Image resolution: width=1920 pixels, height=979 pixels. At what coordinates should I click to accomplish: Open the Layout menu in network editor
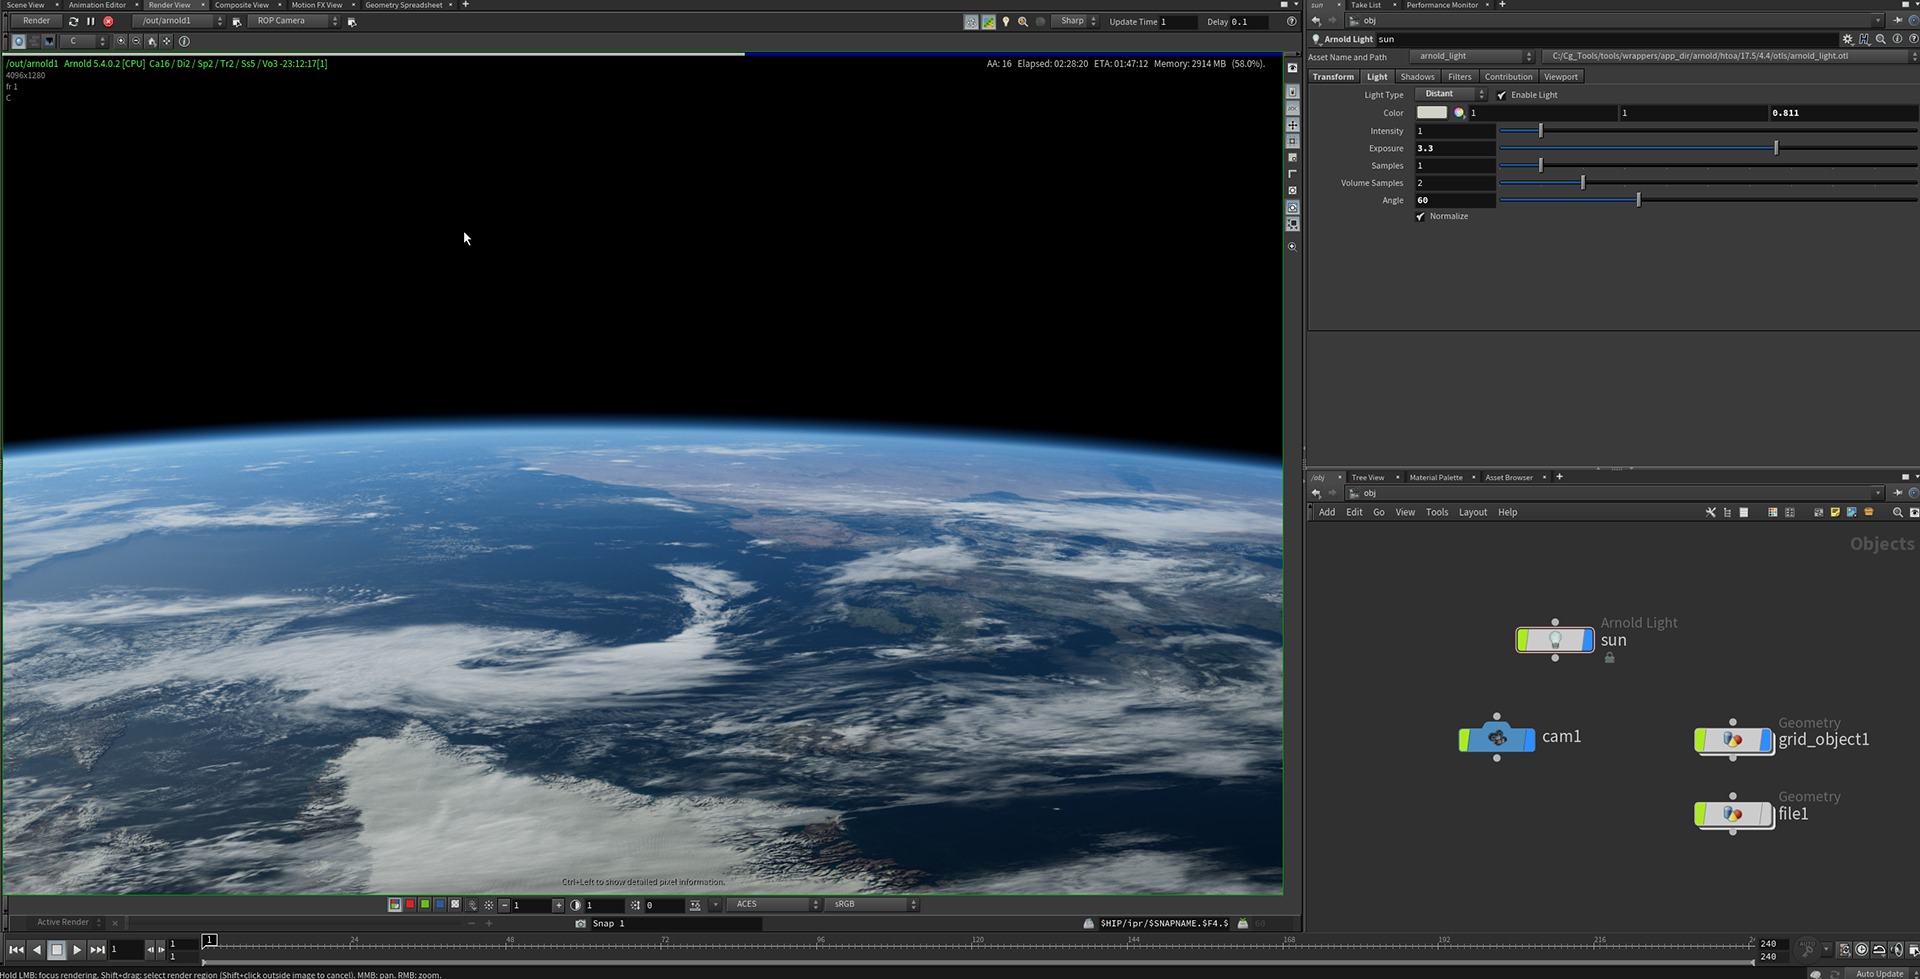pyautogui.click(x=1472, y=512)
